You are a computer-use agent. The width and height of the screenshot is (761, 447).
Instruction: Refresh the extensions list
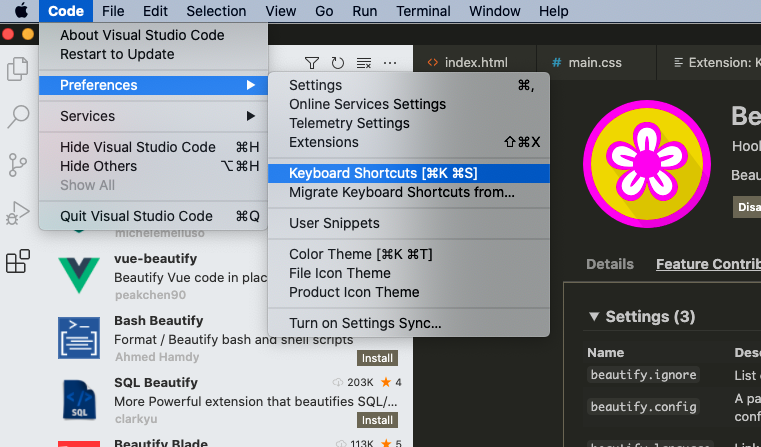338,63
